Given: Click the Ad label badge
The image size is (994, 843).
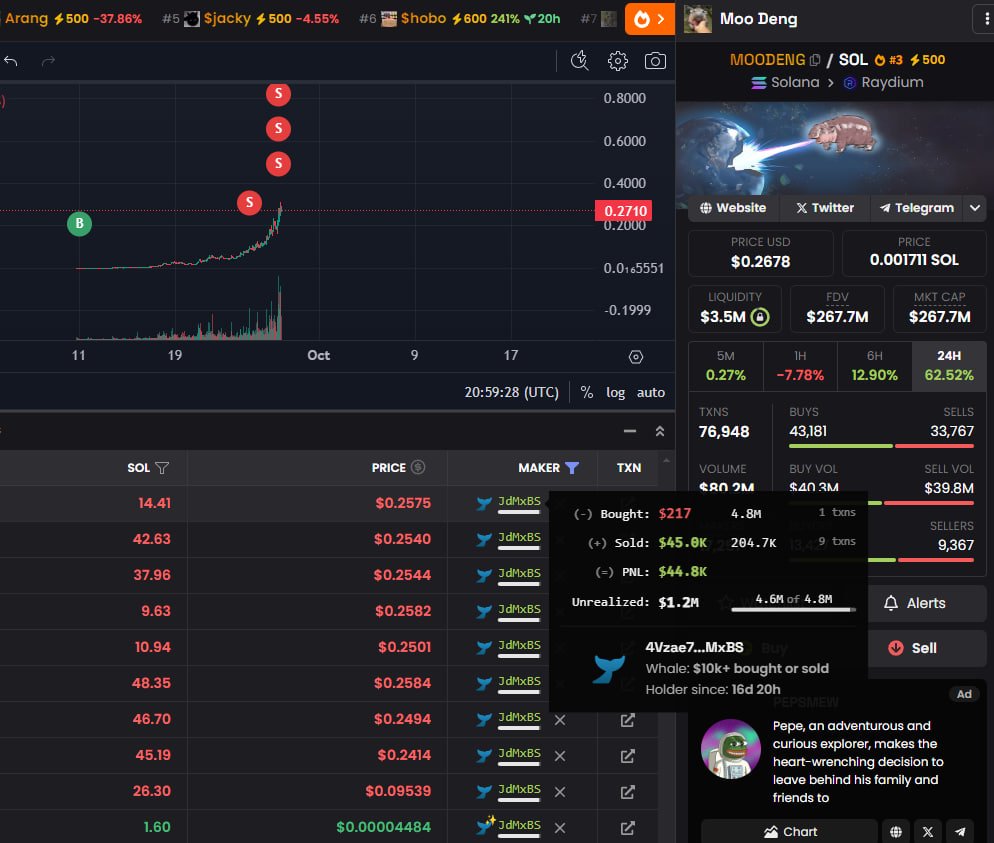Looking at the screenshot, I should [x=964, y=694].
